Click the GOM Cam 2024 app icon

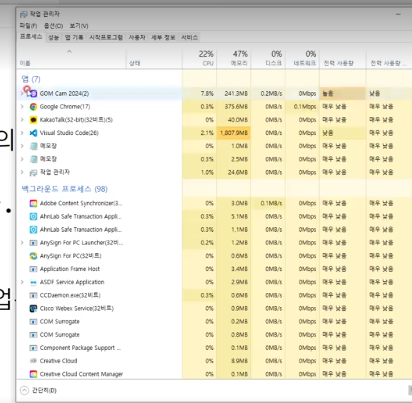(x=33, y=93)
